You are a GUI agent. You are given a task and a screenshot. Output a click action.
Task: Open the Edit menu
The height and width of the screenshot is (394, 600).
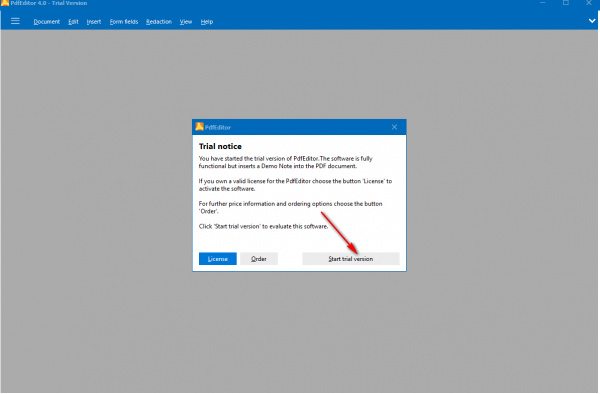click(73, 22)
